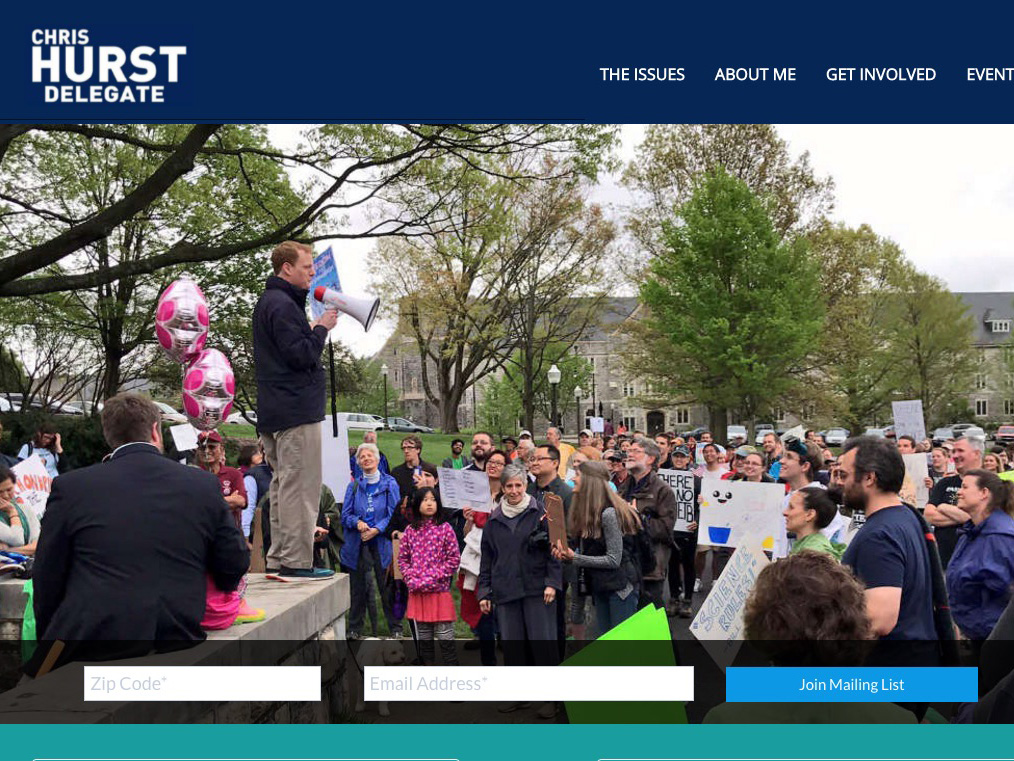Open The Issues menu item
Image resolution: width=1014 pixels, height=761 pixels.
tap(642, 75)
